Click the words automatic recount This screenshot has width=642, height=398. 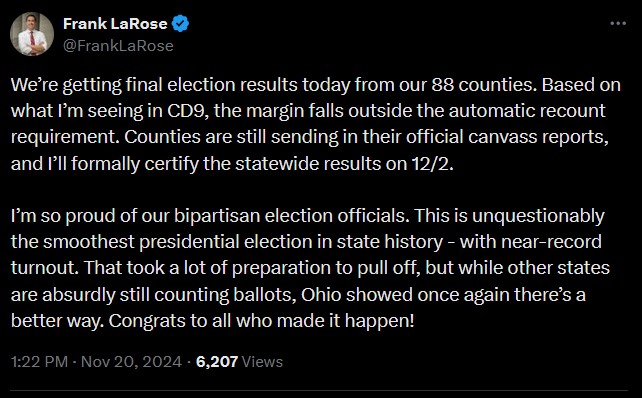pyautogui.click(x=527, y=111)
